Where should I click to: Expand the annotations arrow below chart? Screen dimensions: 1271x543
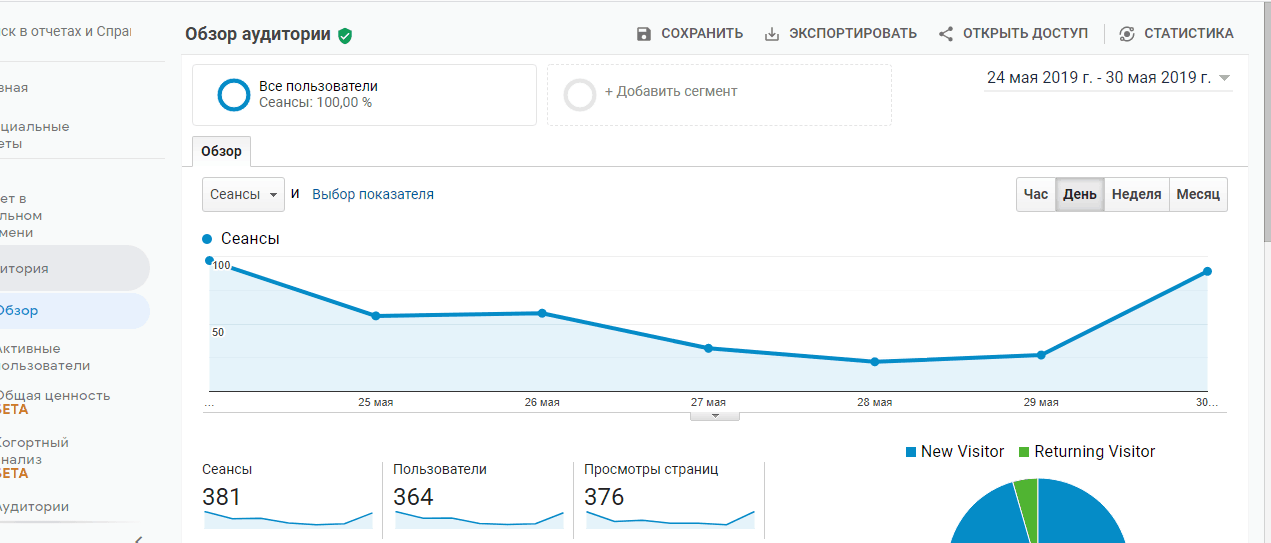click(x=714, y=415)
